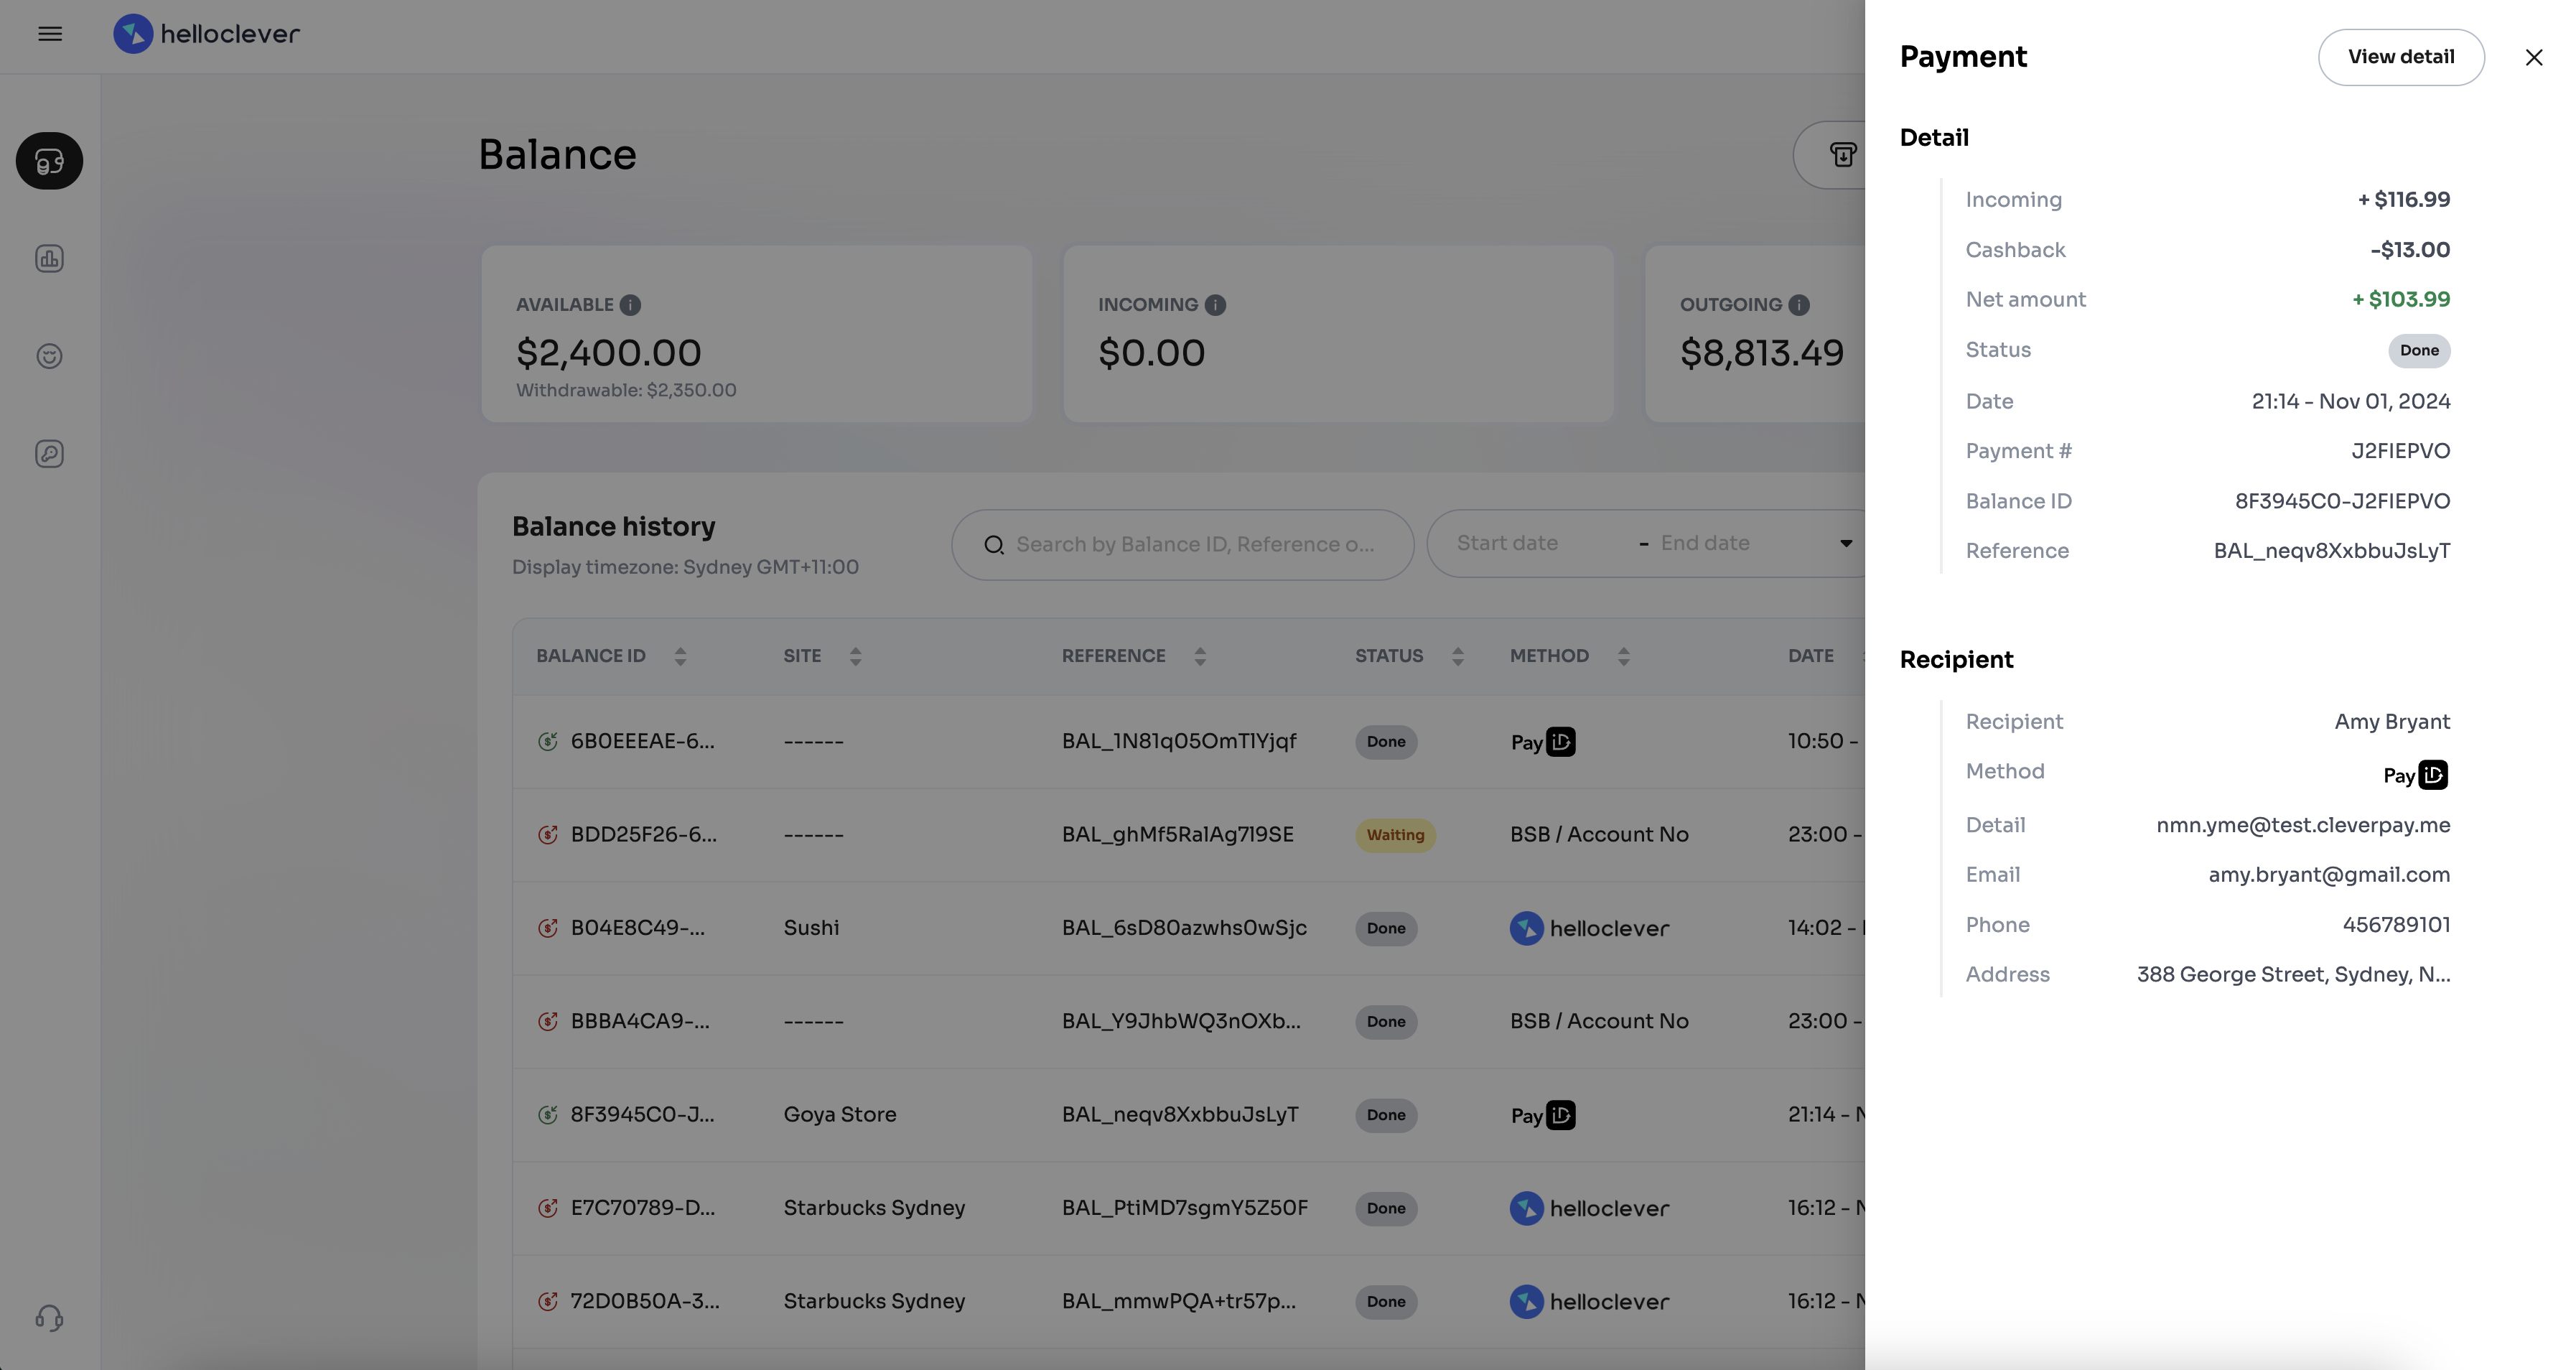
Task: Click the helloclever logo
Action: (207, 34)
